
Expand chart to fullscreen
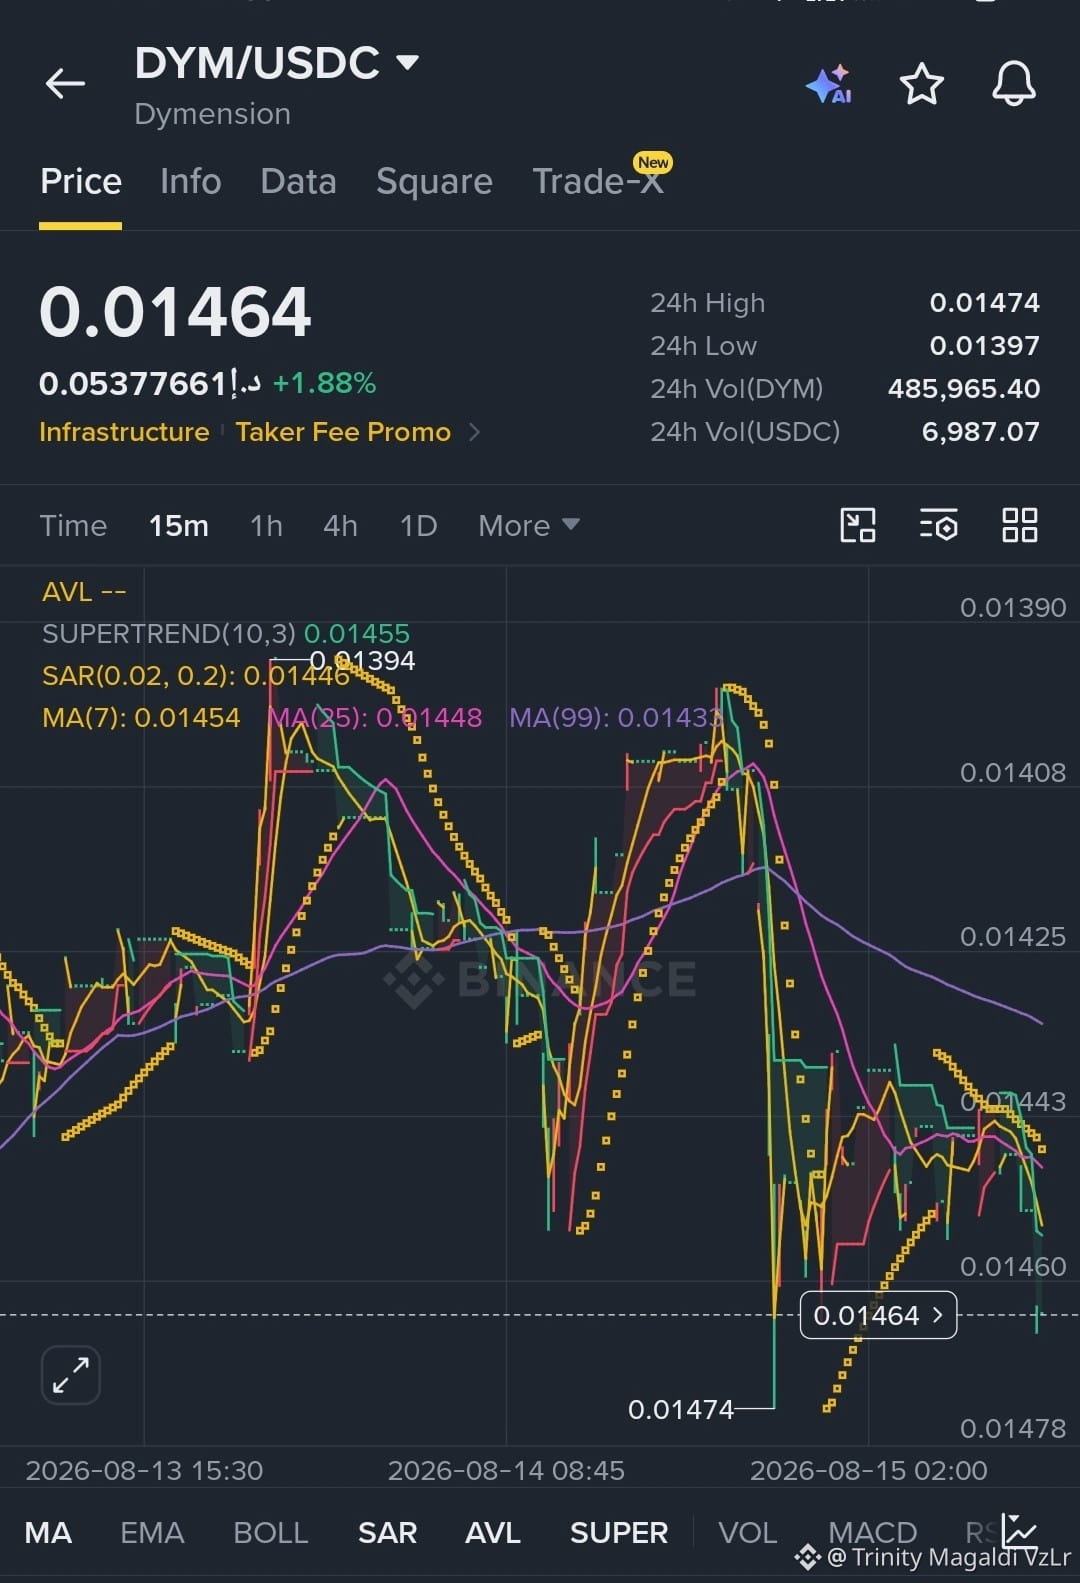[71, 1375]
